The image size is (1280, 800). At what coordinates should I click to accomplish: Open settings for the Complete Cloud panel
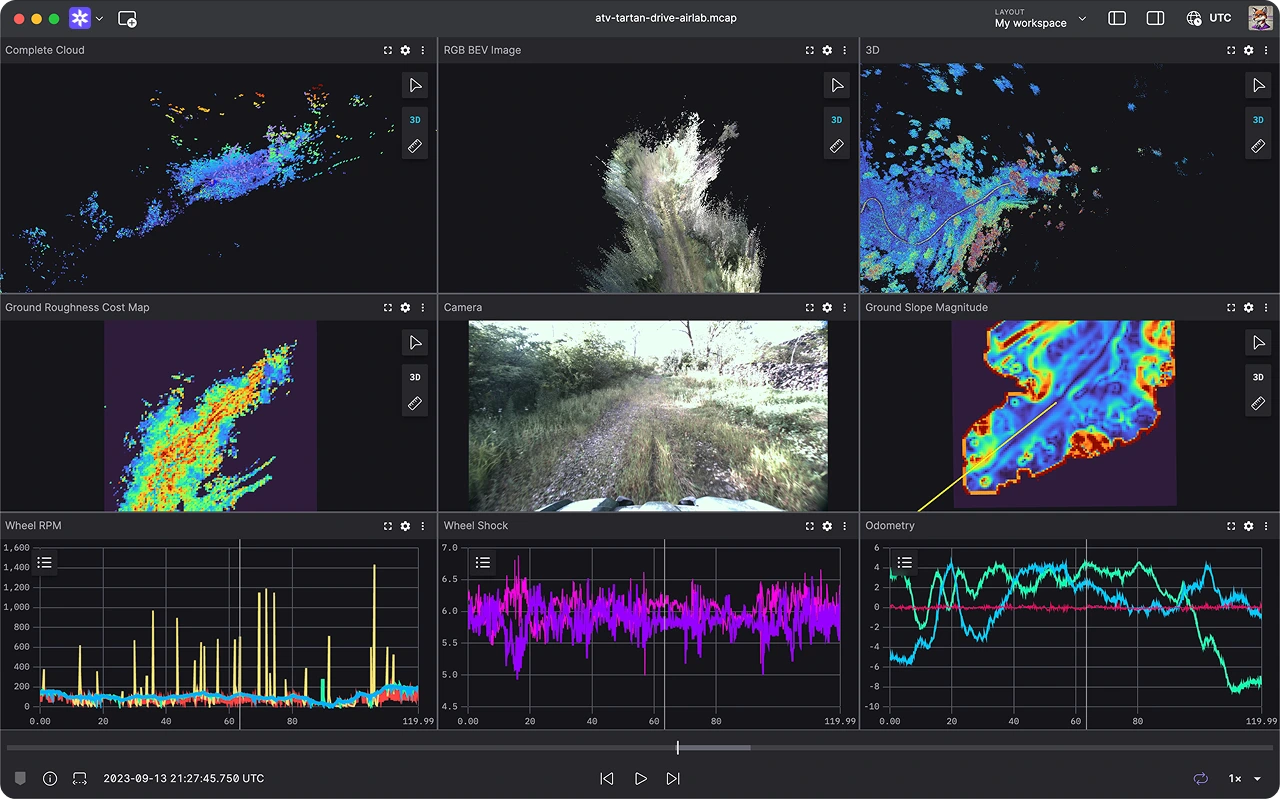coord(405,50)
